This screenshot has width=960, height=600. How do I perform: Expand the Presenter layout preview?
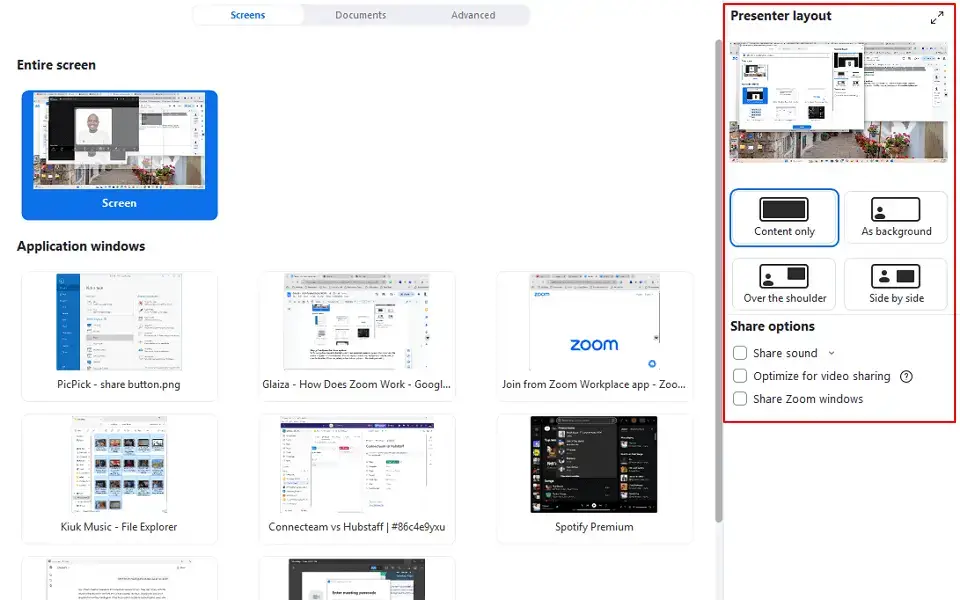click(x=936, y=18)
